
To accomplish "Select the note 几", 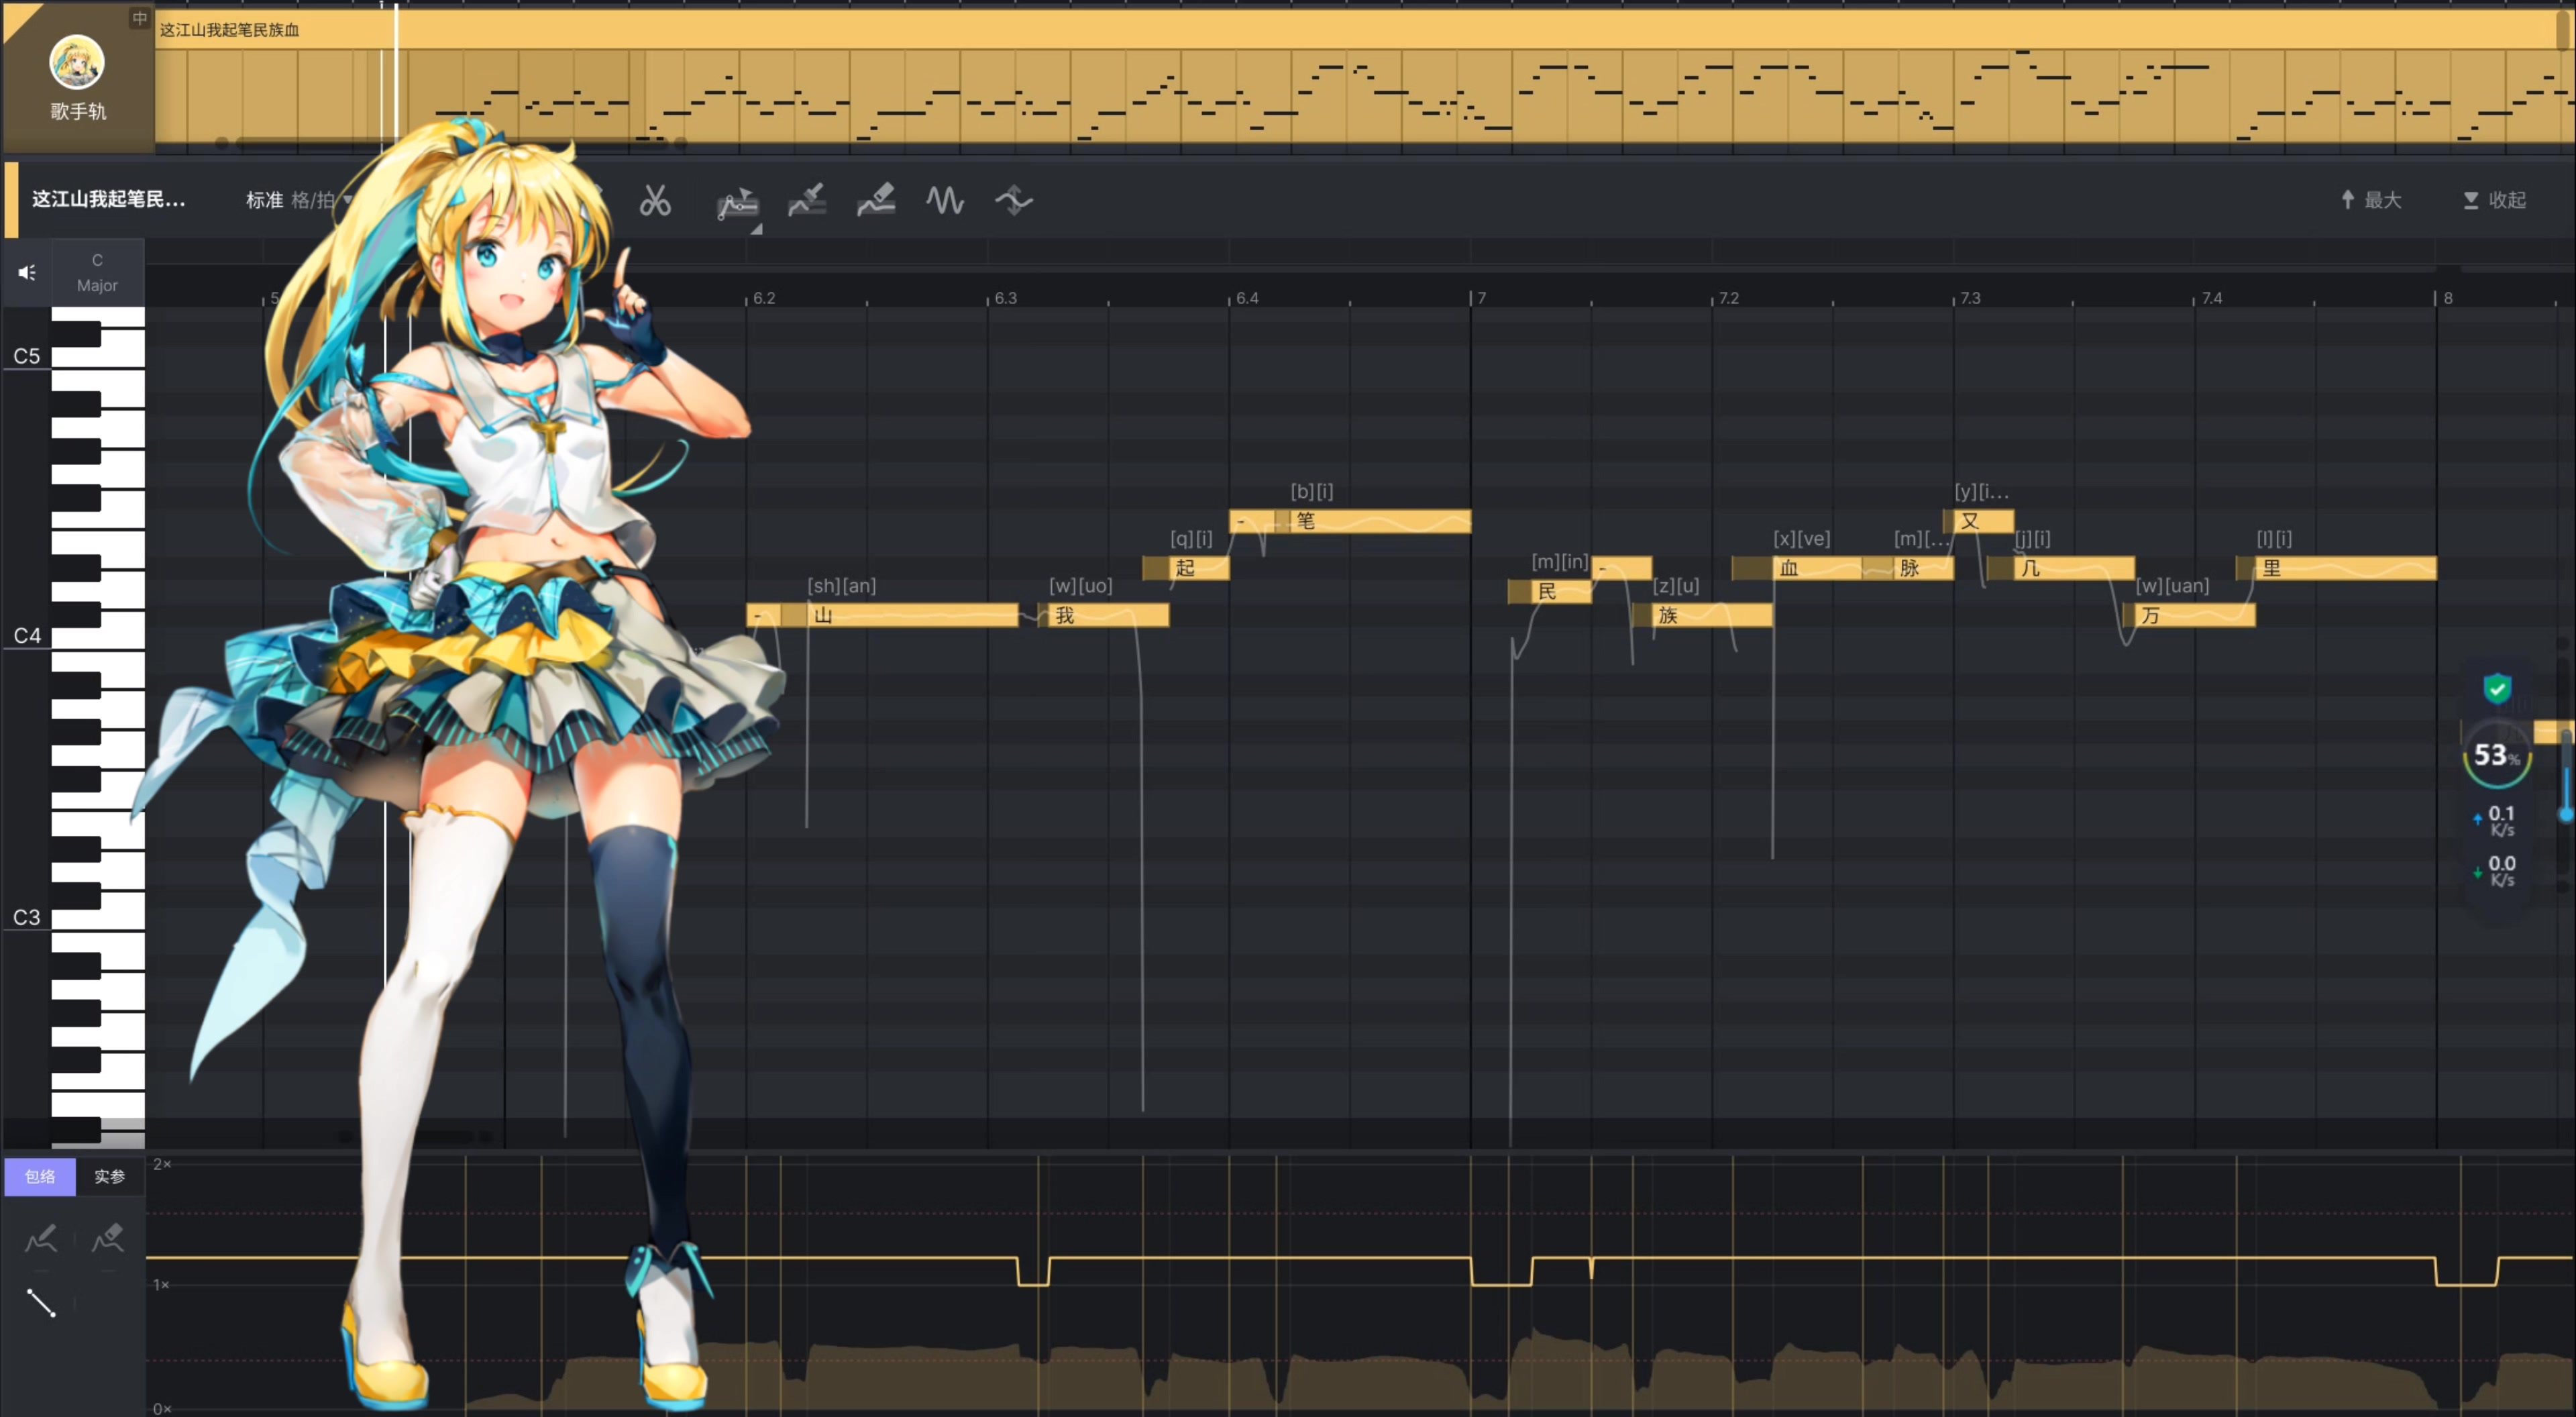I will (x=2075, y=568).
